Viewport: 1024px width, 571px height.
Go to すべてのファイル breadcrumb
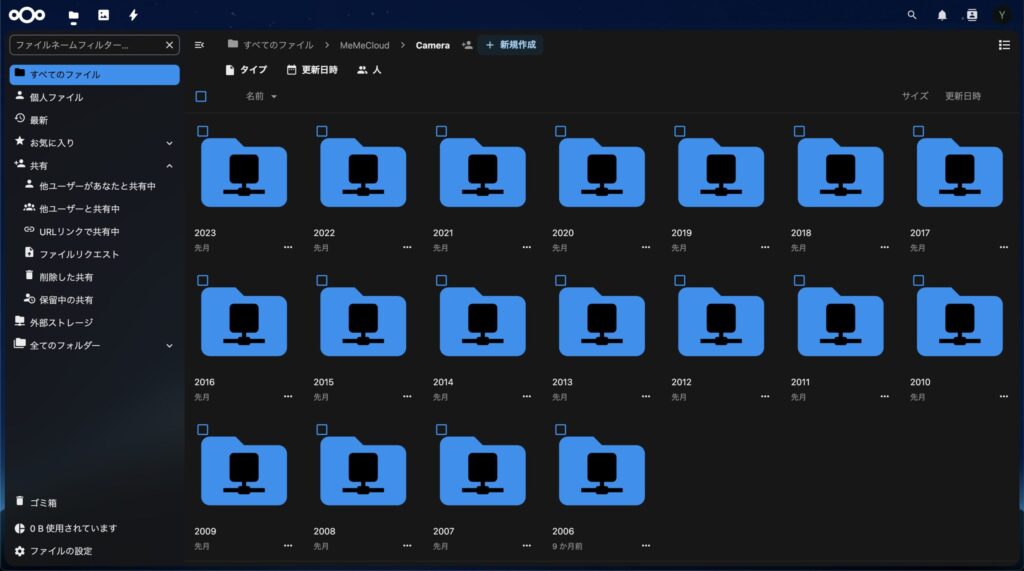(270, 45)
